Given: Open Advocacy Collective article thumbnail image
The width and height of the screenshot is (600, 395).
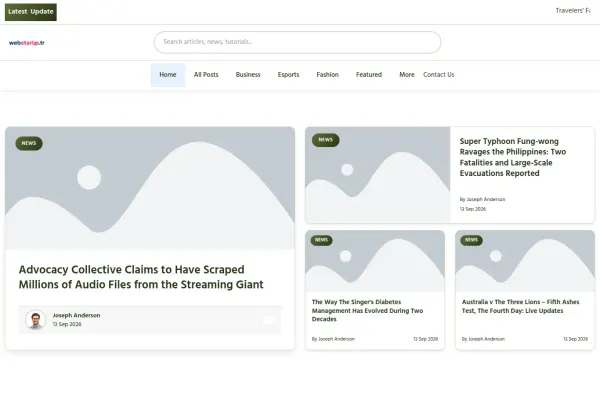Looking at the screenshot, I should point(150,188).
